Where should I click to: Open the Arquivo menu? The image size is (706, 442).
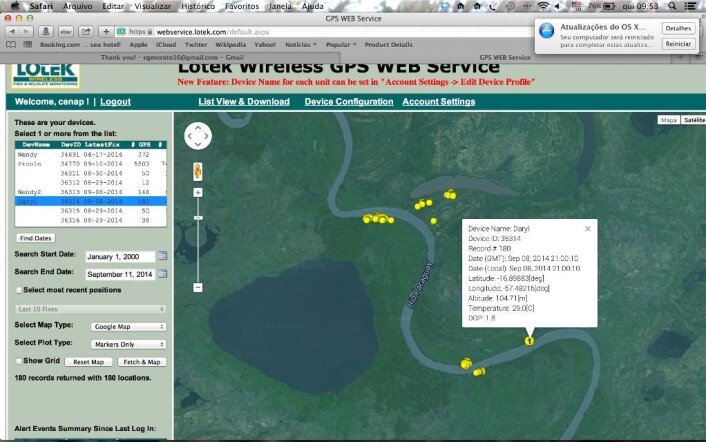77,6
